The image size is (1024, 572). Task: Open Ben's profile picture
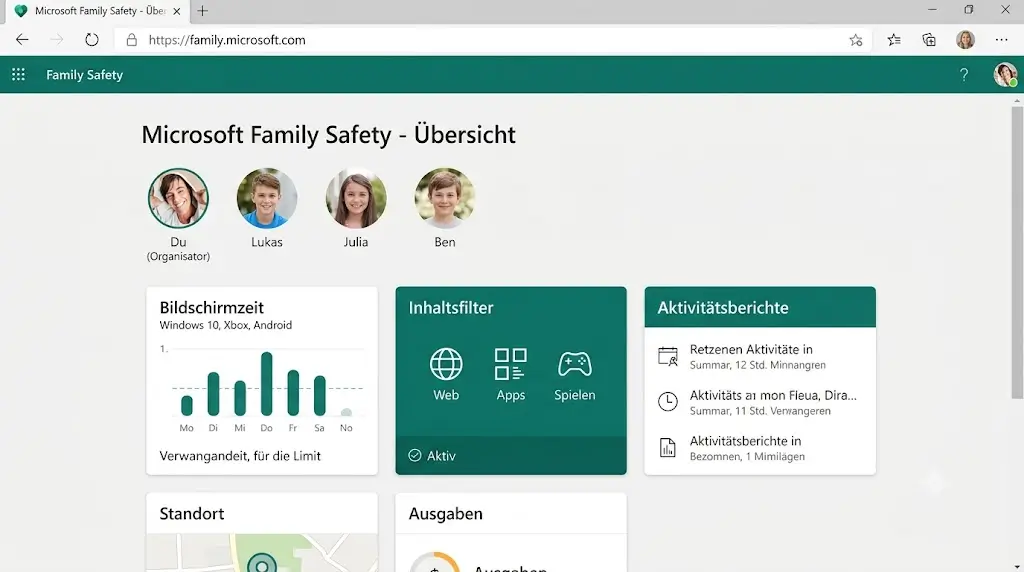[x=445, y=198]
